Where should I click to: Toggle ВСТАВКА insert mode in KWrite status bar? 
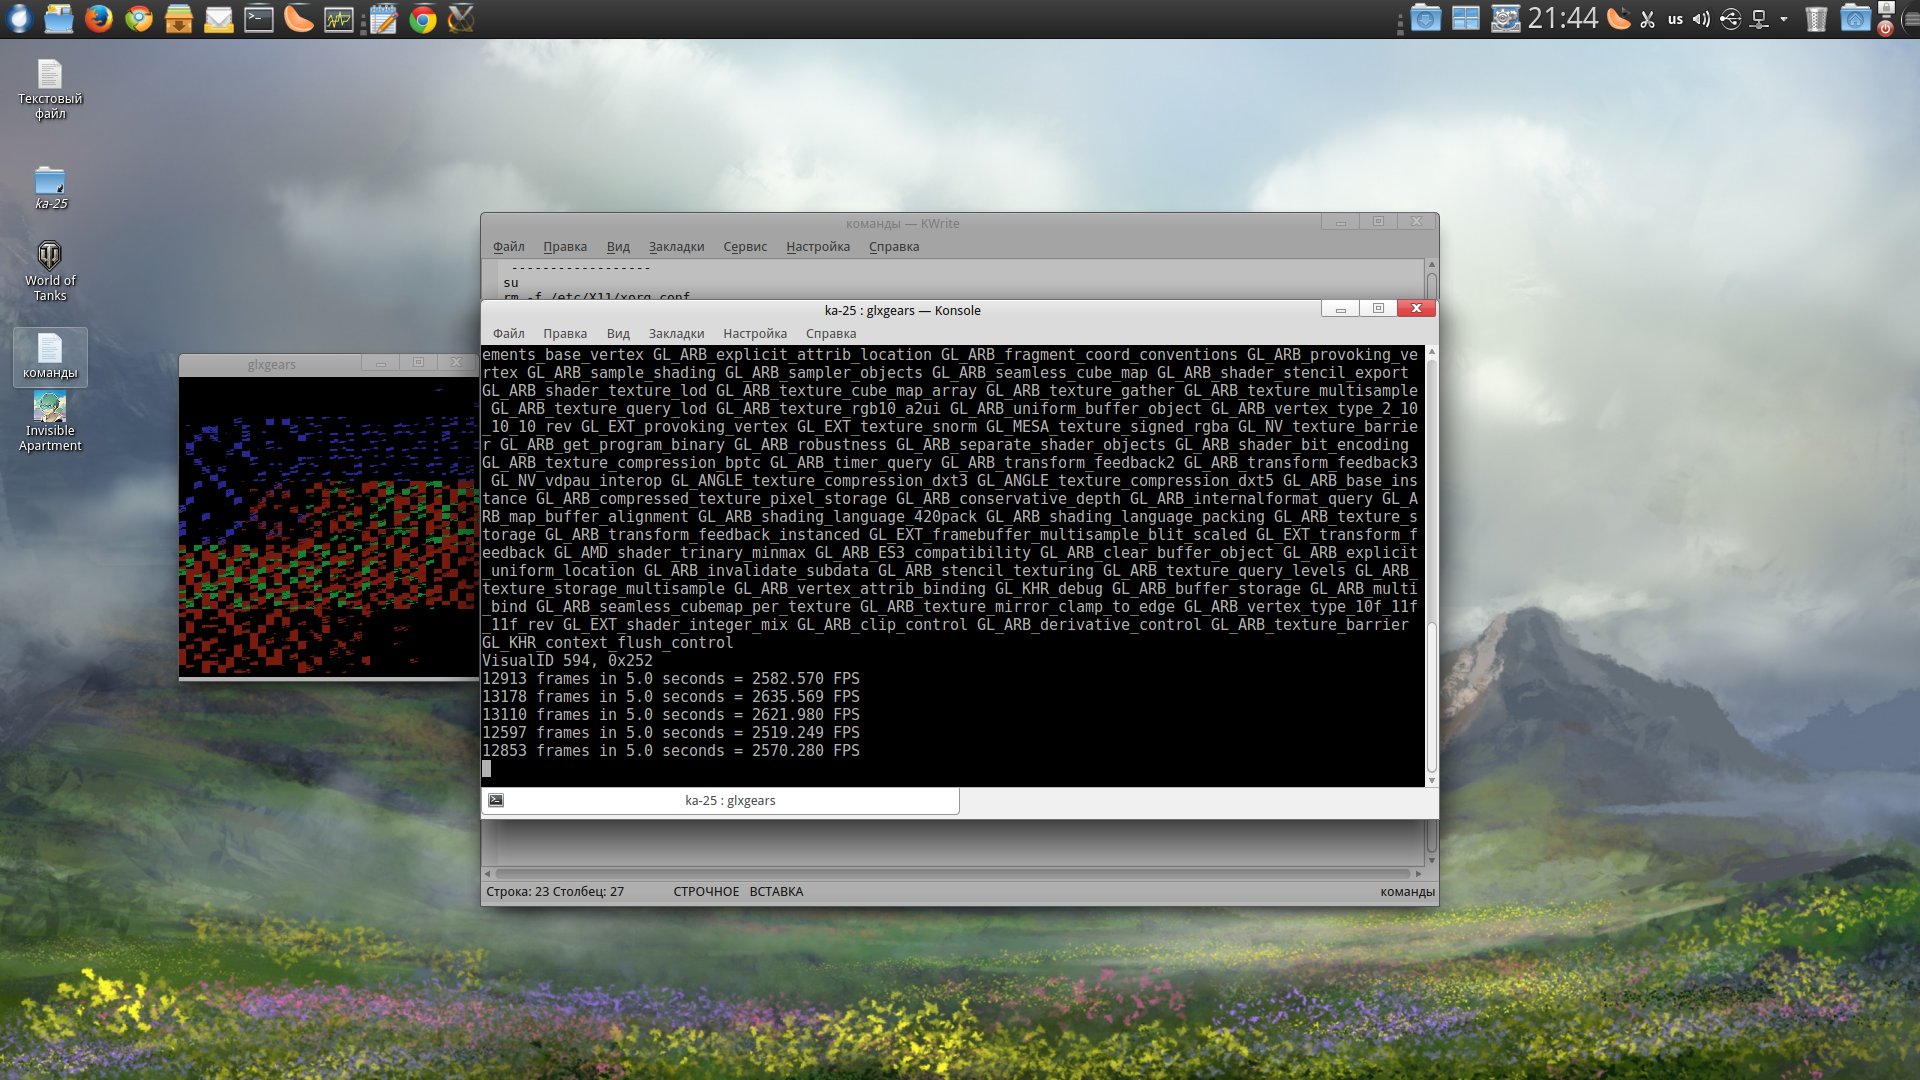(x=776, y=891)
